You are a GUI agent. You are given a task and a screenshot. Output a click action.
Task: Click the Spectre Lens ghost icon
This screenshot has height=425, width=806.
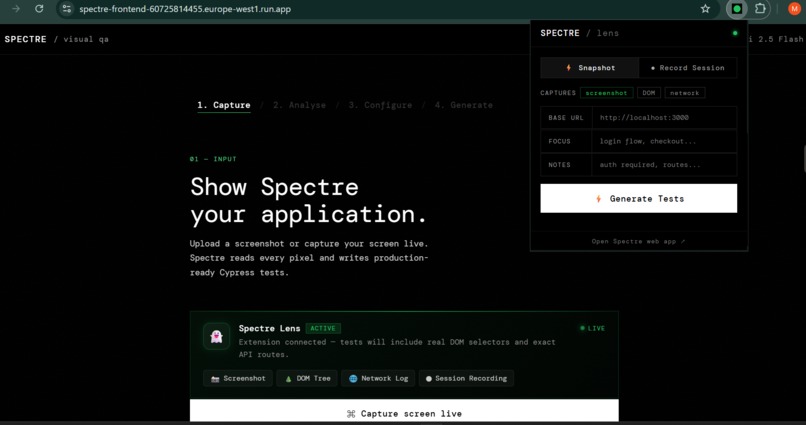point(216,337)
